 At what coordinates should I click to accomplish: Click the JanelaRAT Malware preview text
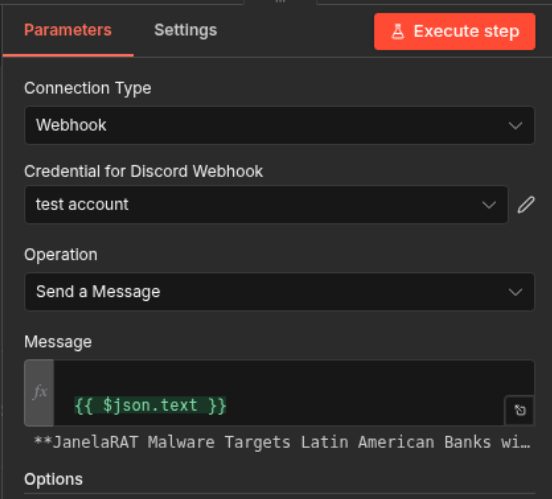pyautogui.click(x=282, y=442)
